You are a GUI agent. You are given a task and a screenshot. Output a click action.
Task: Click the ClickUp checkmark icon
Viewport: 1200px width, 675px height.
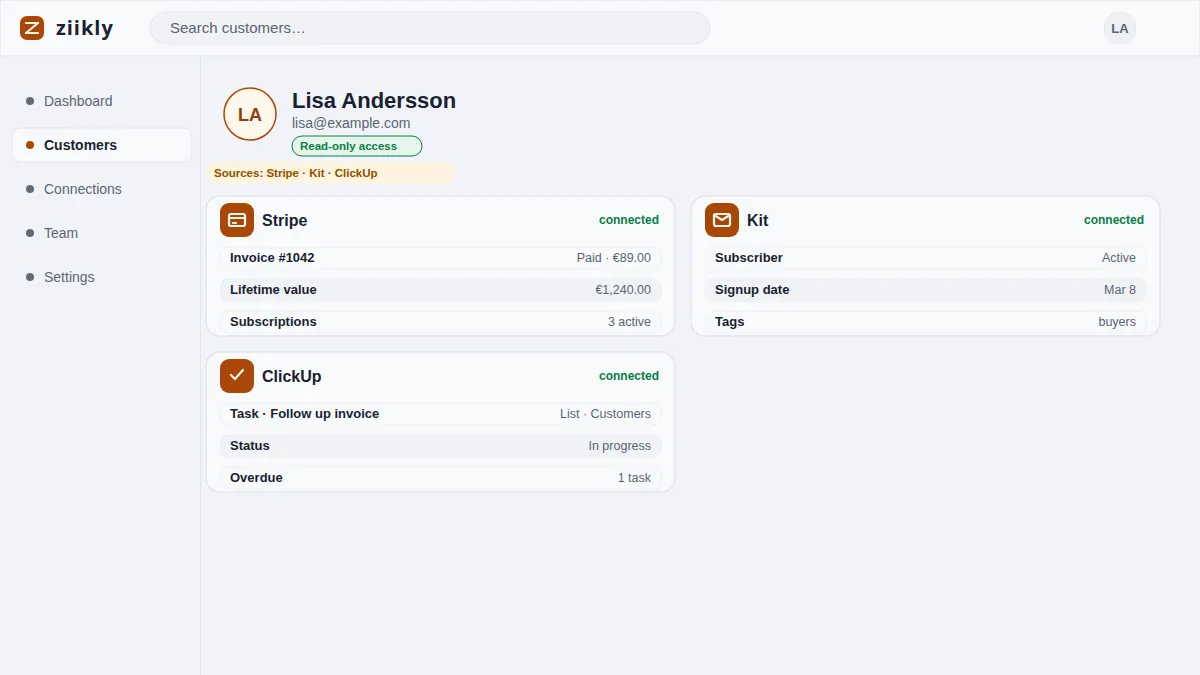(x=237, y=376)
